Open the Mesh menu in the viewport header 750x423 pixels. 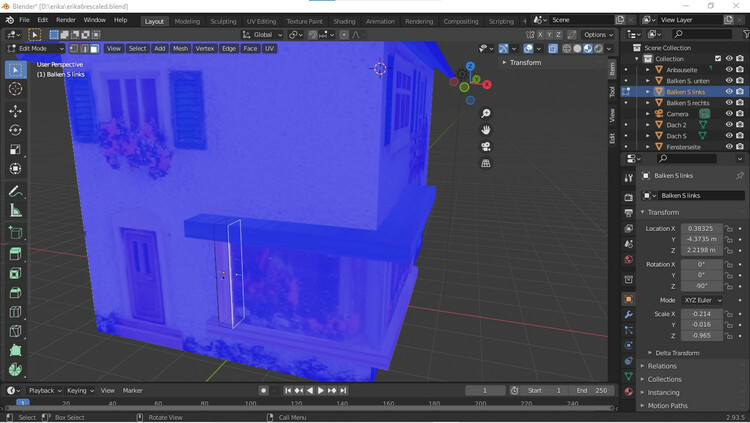(180, 48)
